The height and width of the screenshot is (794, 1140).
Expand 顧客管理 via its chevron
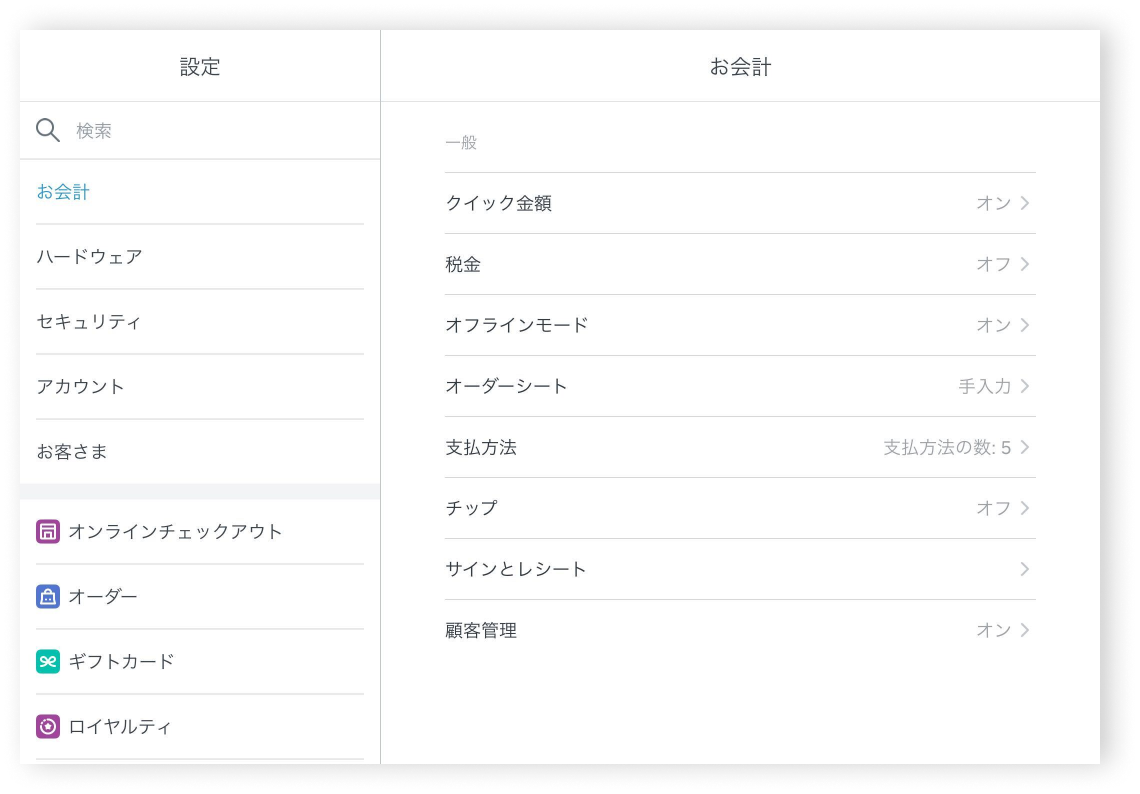point(1025,630)
